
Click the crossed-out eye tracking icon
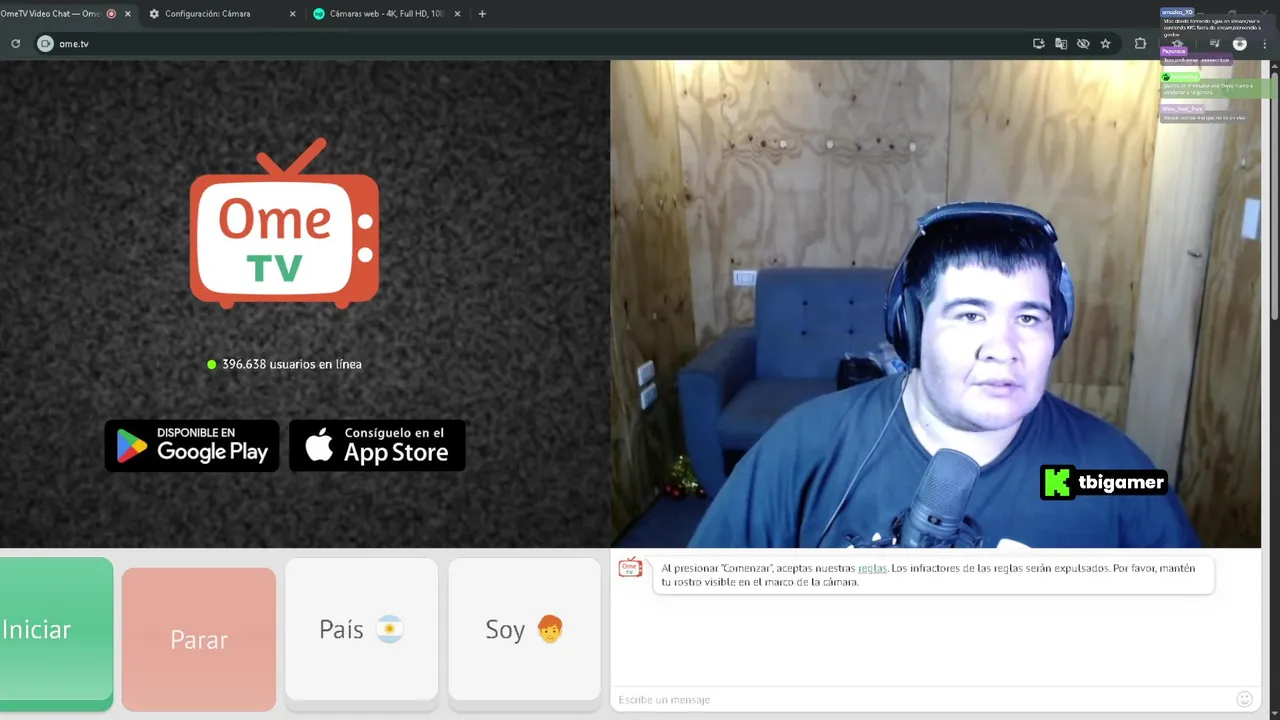pyautogui.click(x=1083, y=44)
